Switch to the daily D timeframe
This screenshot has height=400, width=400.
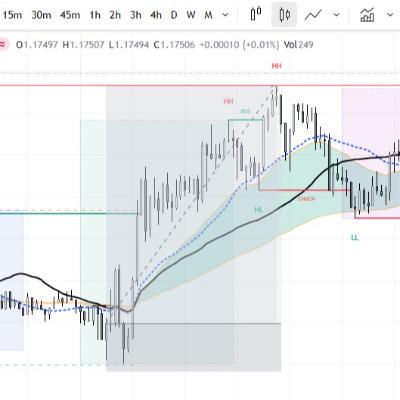tap(174, 15)
